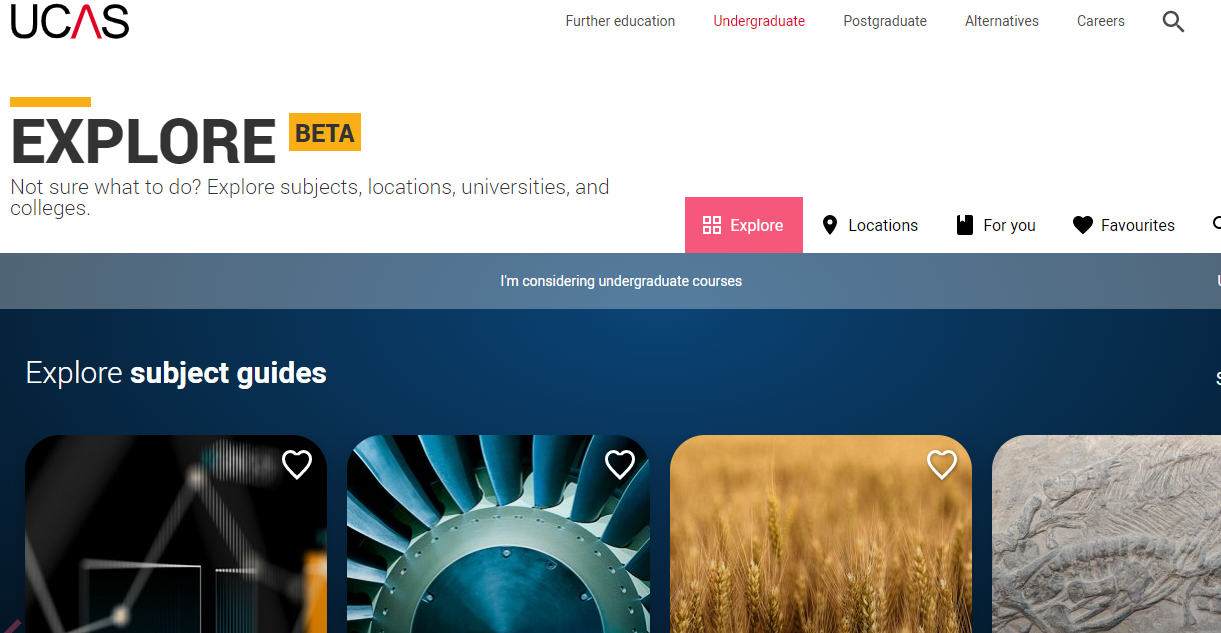This screenshot has height=633, width=1221.
Task: Click the Explore grid icon
Action: click(x=712, y=225)
